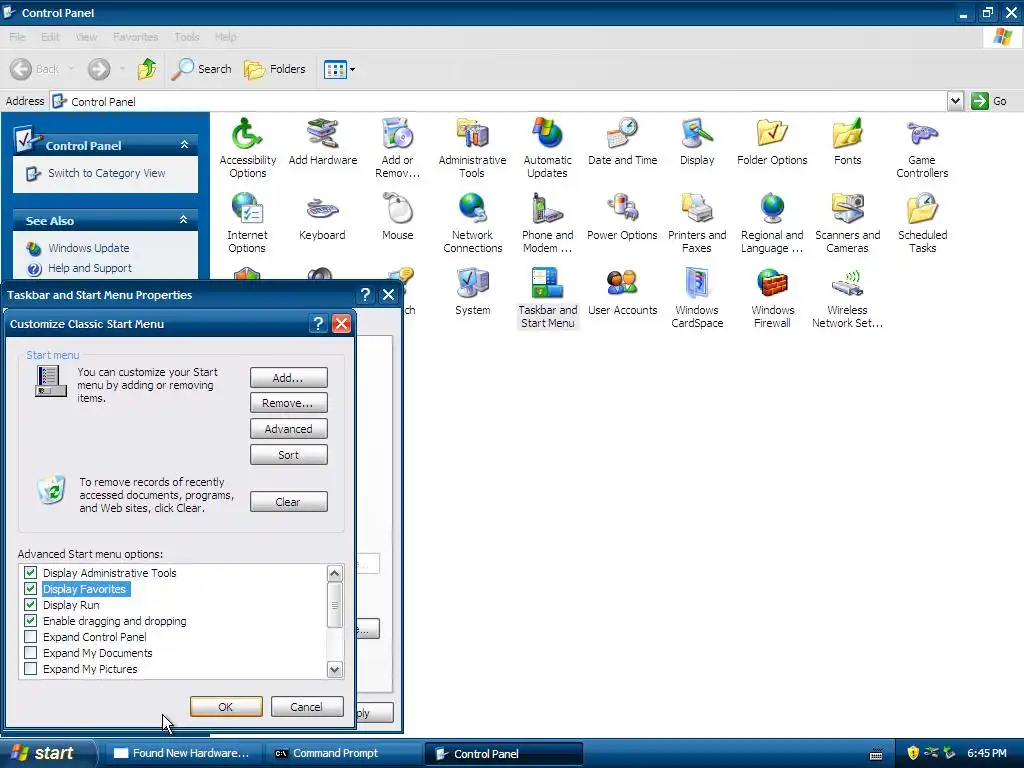The image size is (1024, 768).
Task: Select Taskbar and Start Menu icon
Action: pos(547,298)
